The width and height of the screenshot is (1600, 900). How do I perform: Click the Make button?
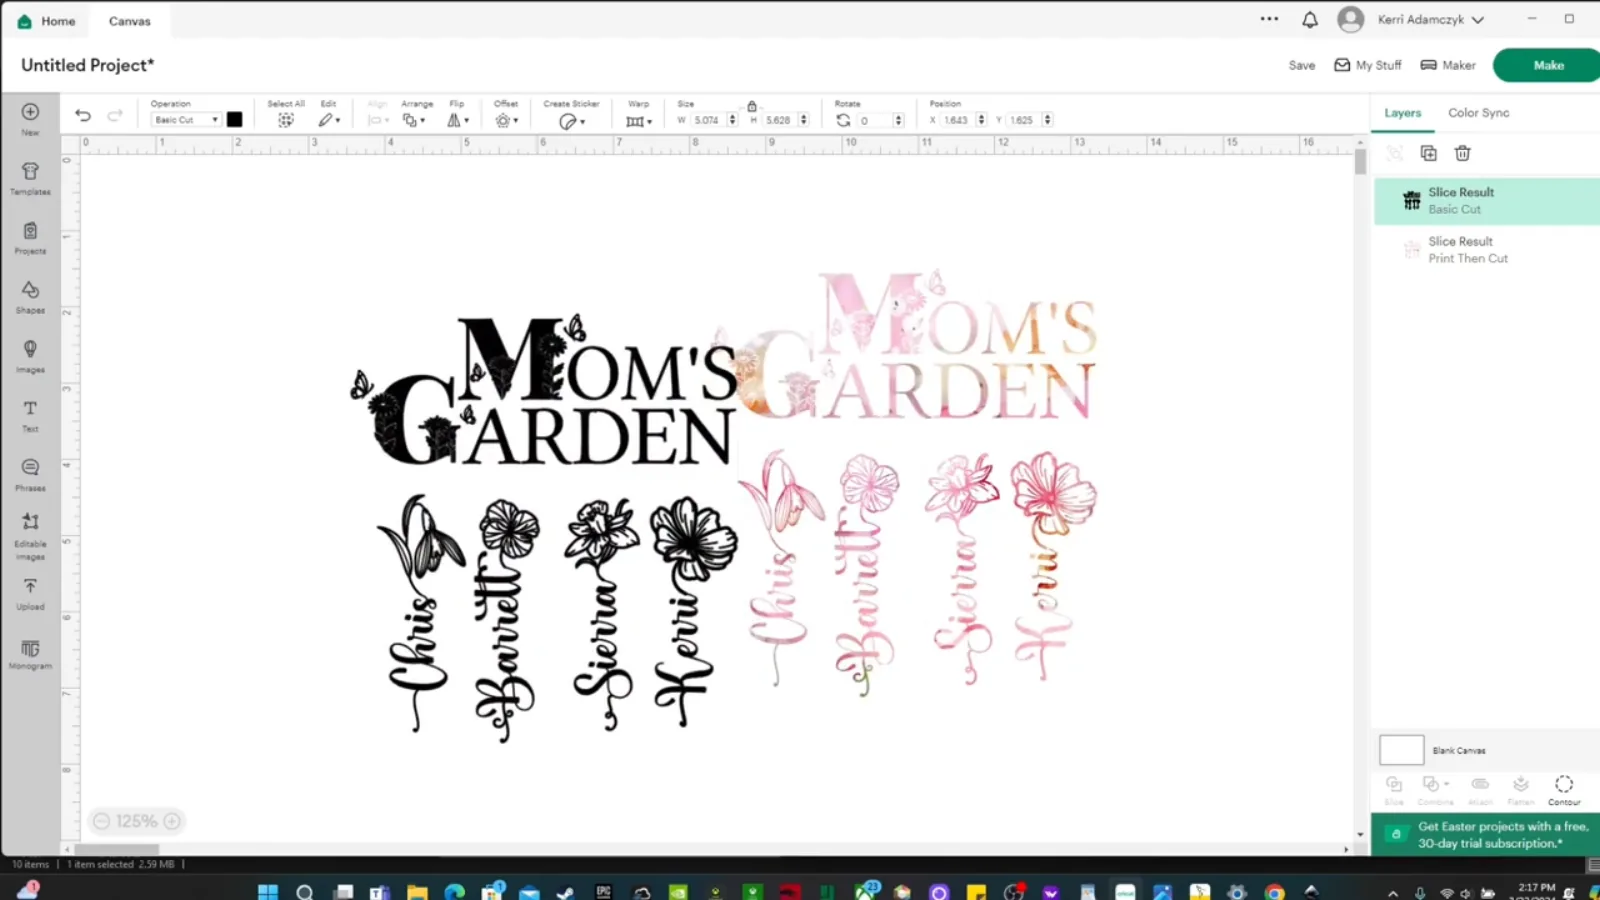coord(1547,65)
